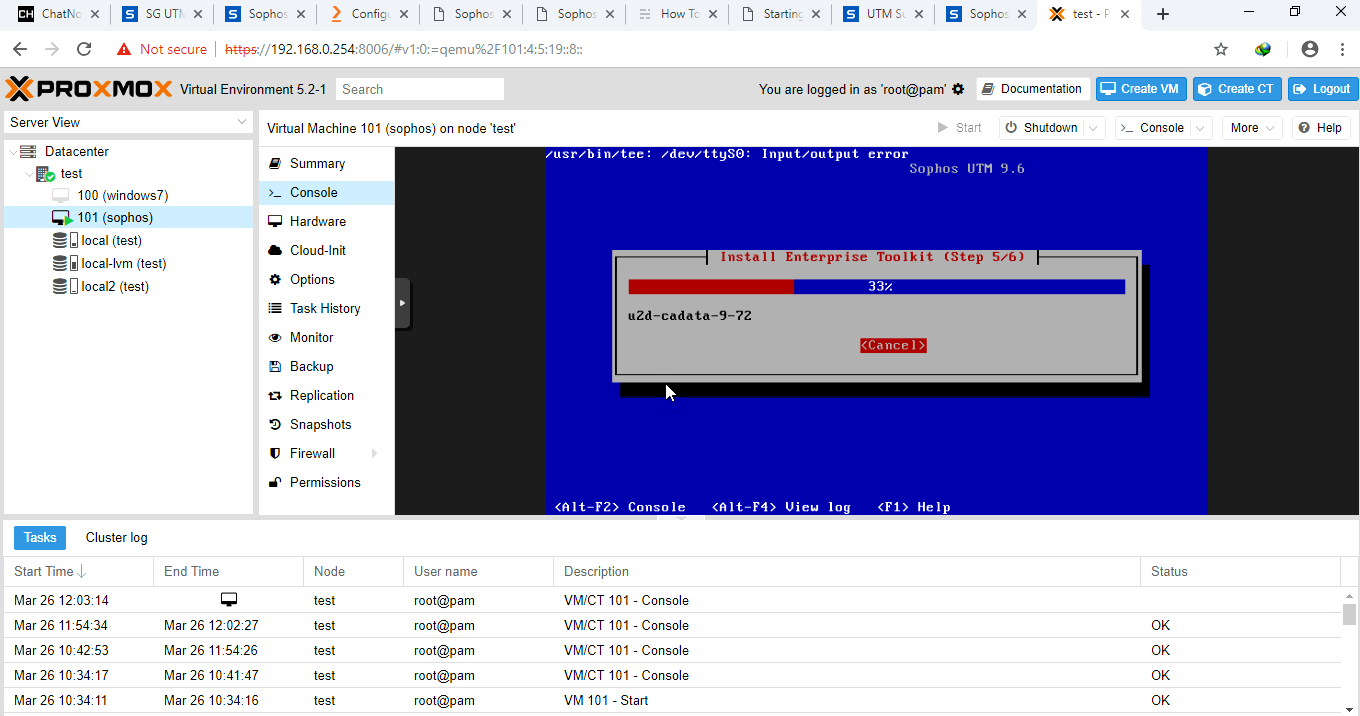
Task: Click the Firewall shield icon
Action: (x=275, y=453)
